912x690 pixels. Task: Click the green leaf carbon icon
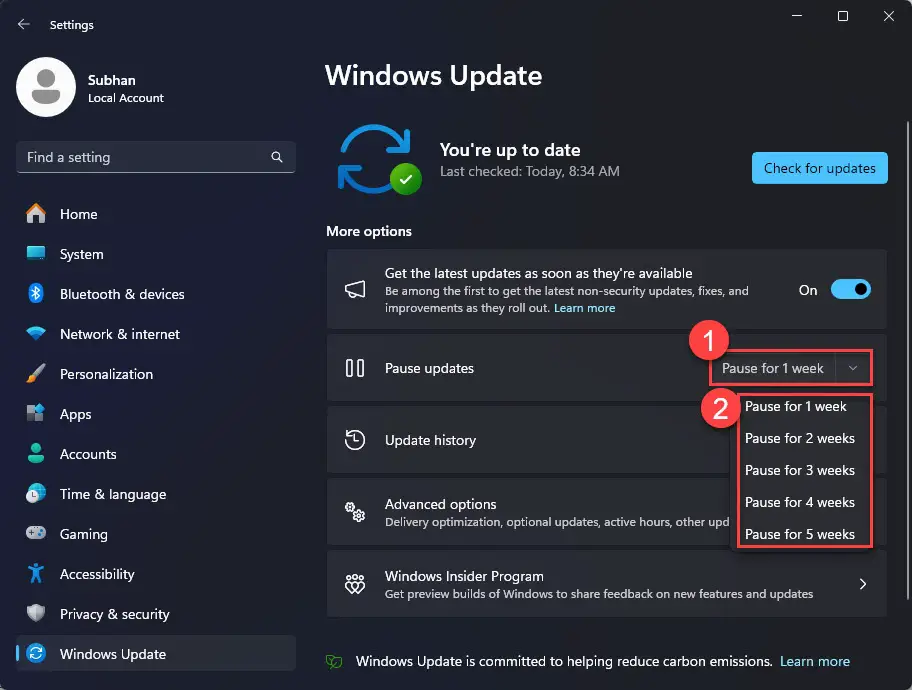[334, 661]
